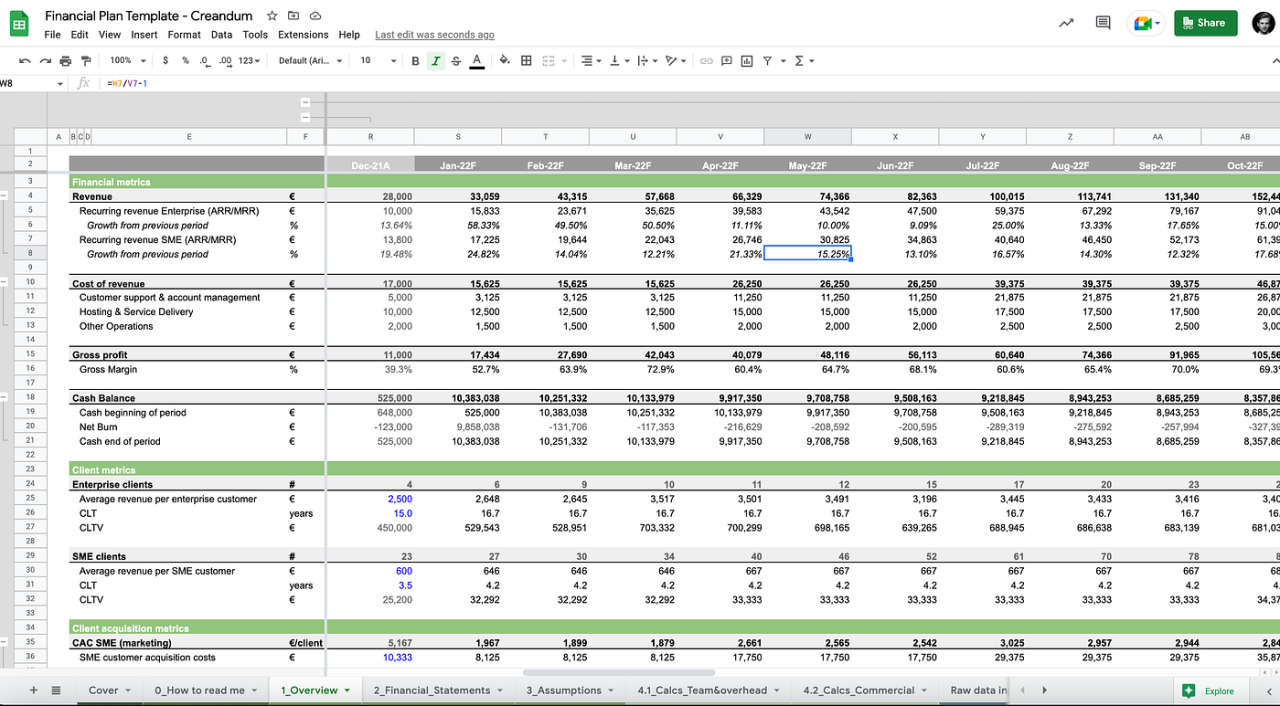
Task: Create a filter using the Filter icon
Action: 767,61
